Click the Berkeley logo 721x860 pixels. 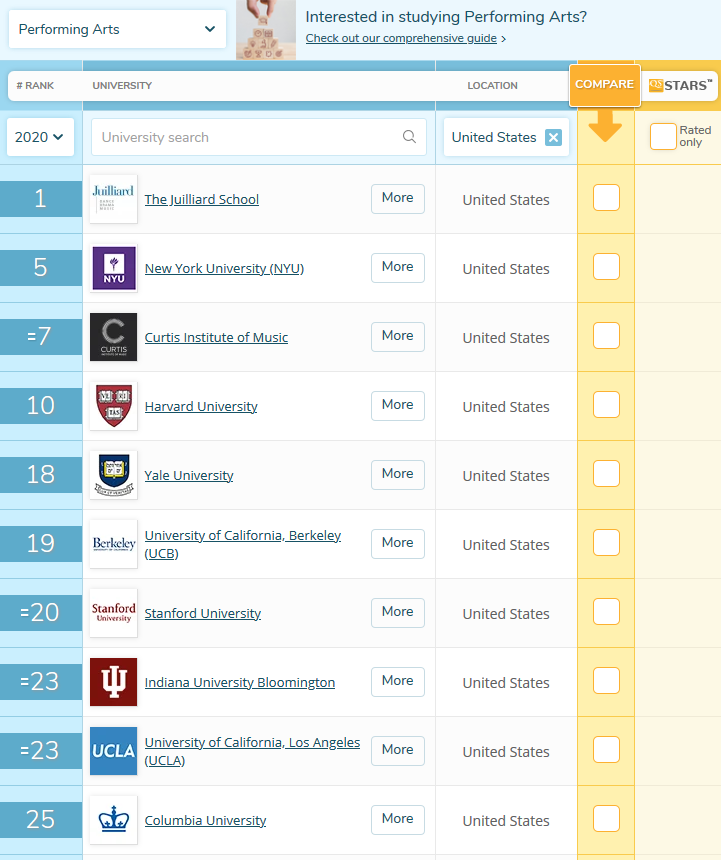click(x=113, y=544)
